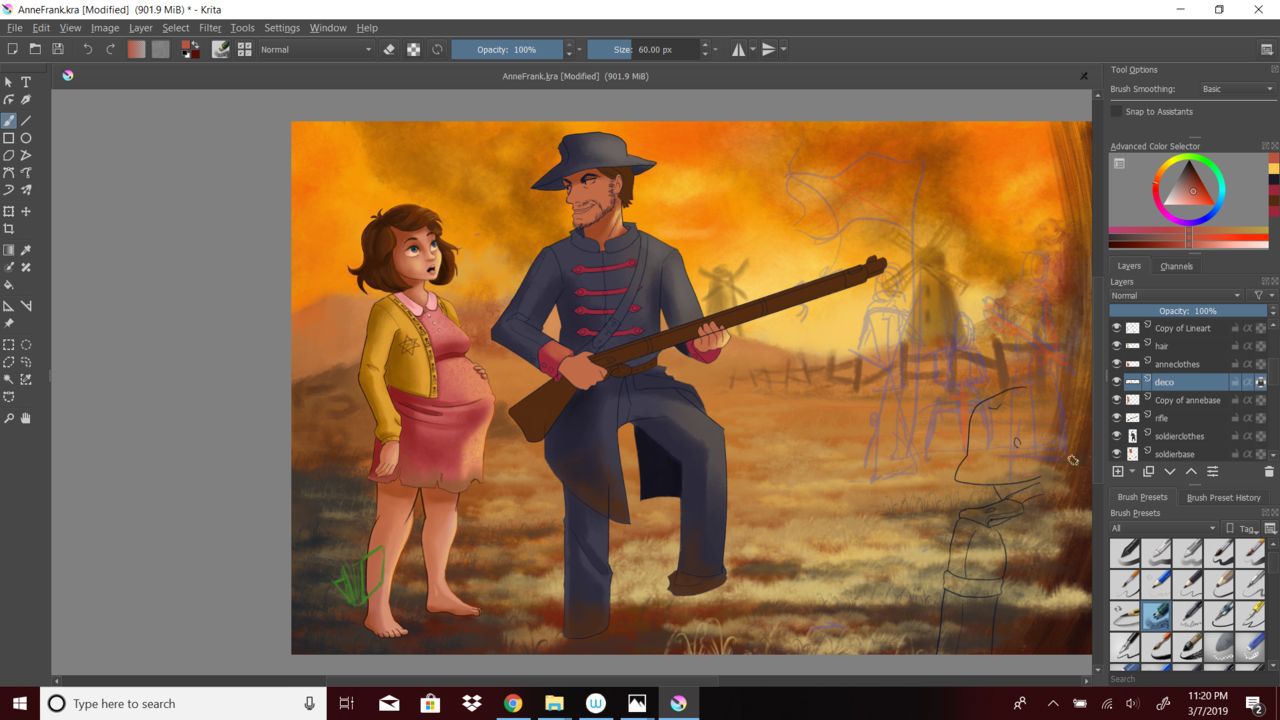Reload the original brush preset
This screenshot has height=720, width=1280.
tap(437, 49)
